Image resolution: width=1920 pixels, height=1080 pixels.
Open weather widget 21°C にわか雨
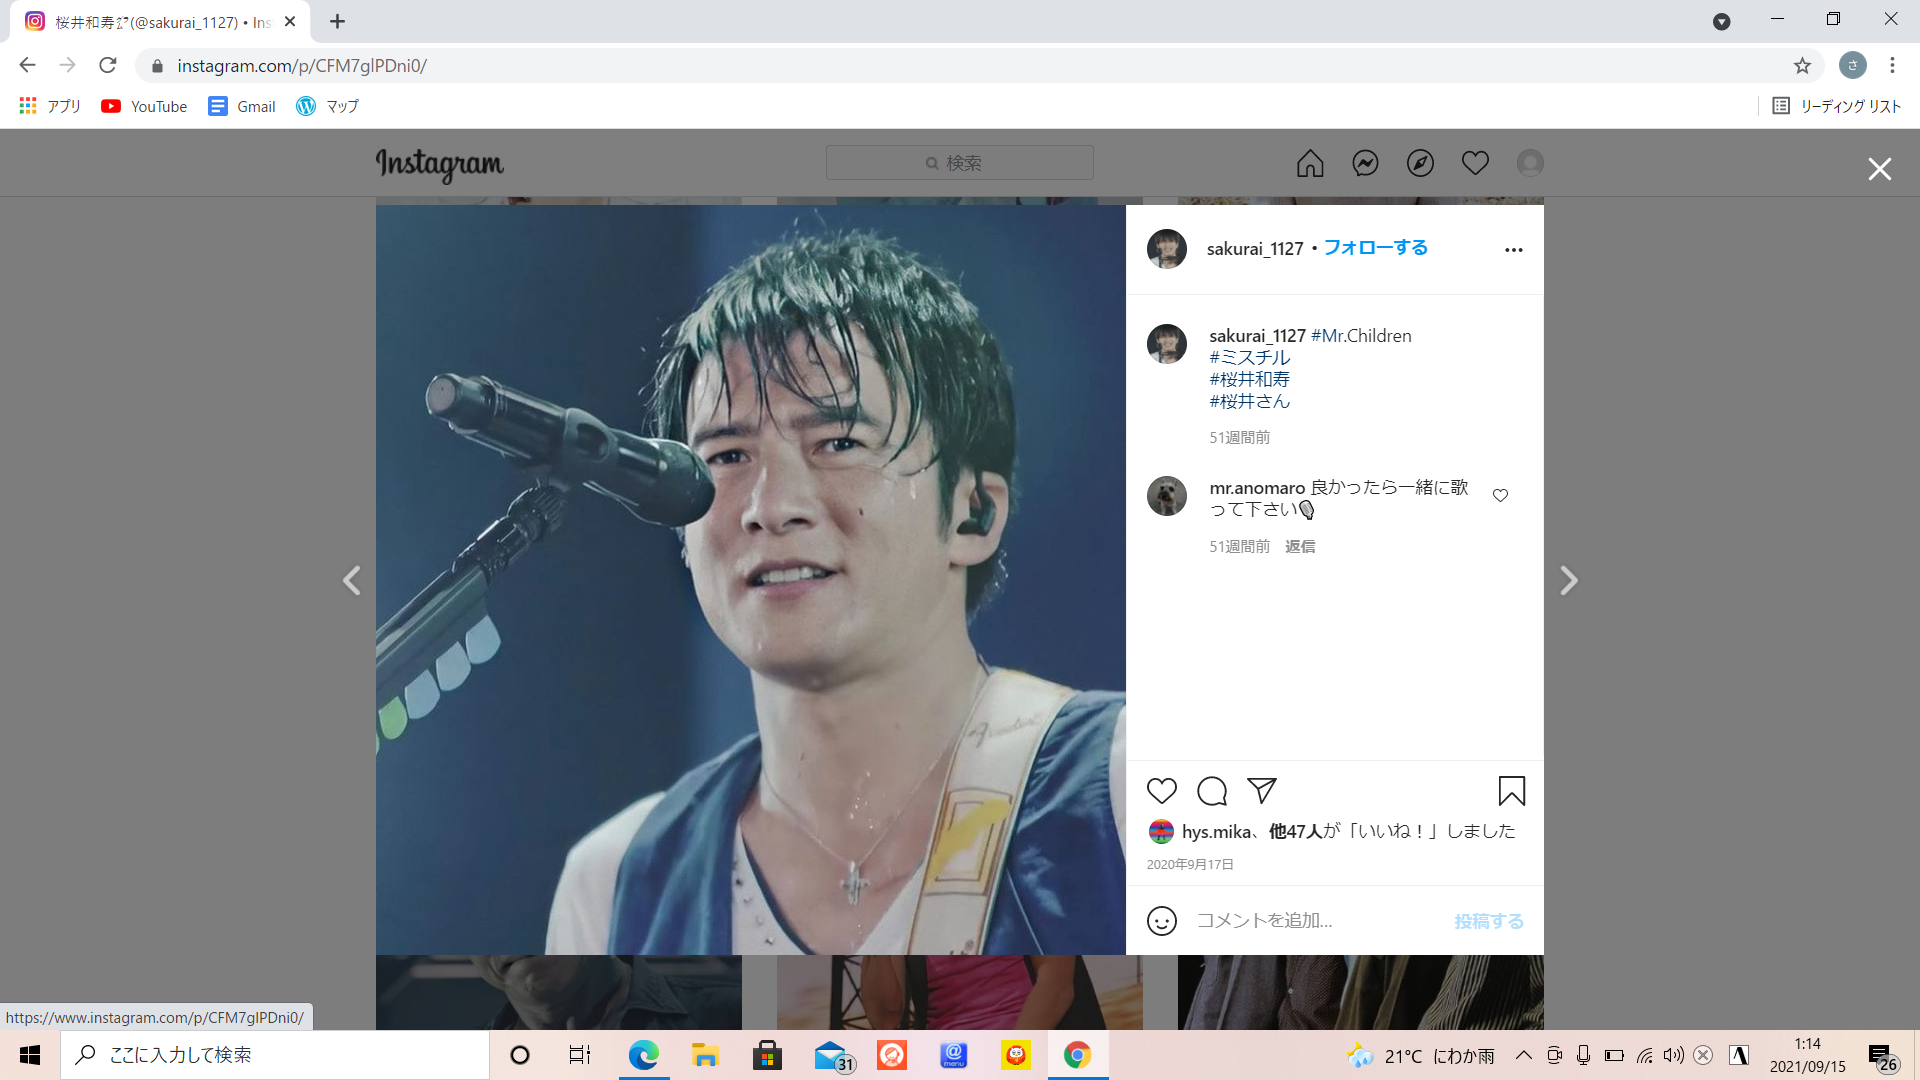pyautogui.click(x=1421, y=1056)
